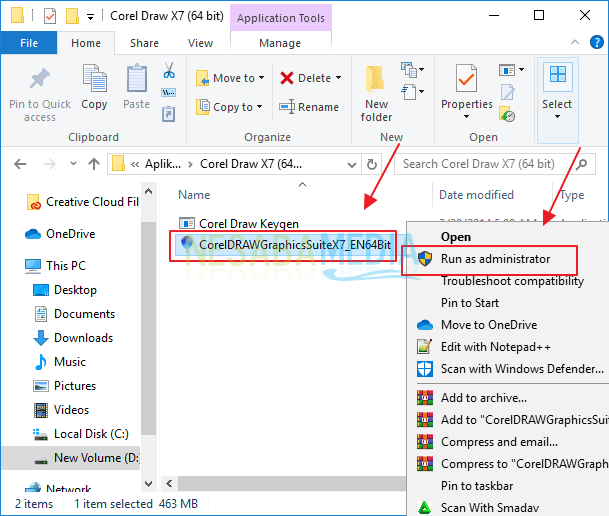The width and height of the screenshot is (609, 516).
Task: Select the CorelDRAWGraphicsSuiteX7_EN64Bit file
Action: 284,245
